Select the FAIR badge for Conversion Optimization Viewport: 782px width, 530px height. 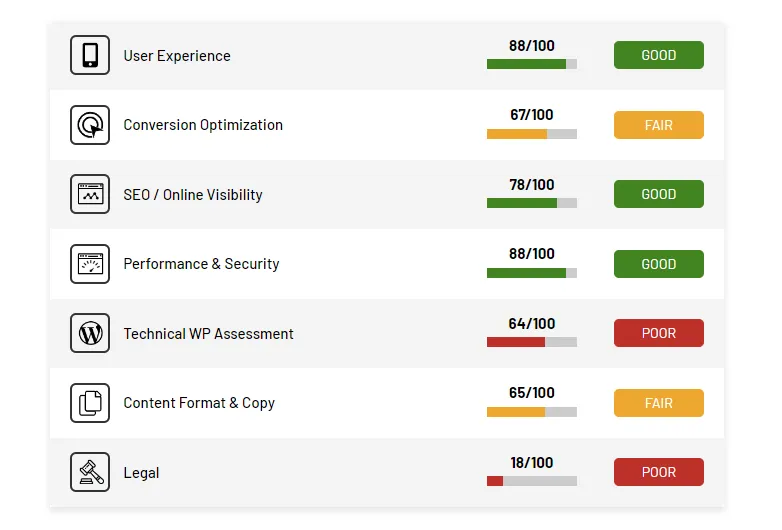click(x=658, y=125)
